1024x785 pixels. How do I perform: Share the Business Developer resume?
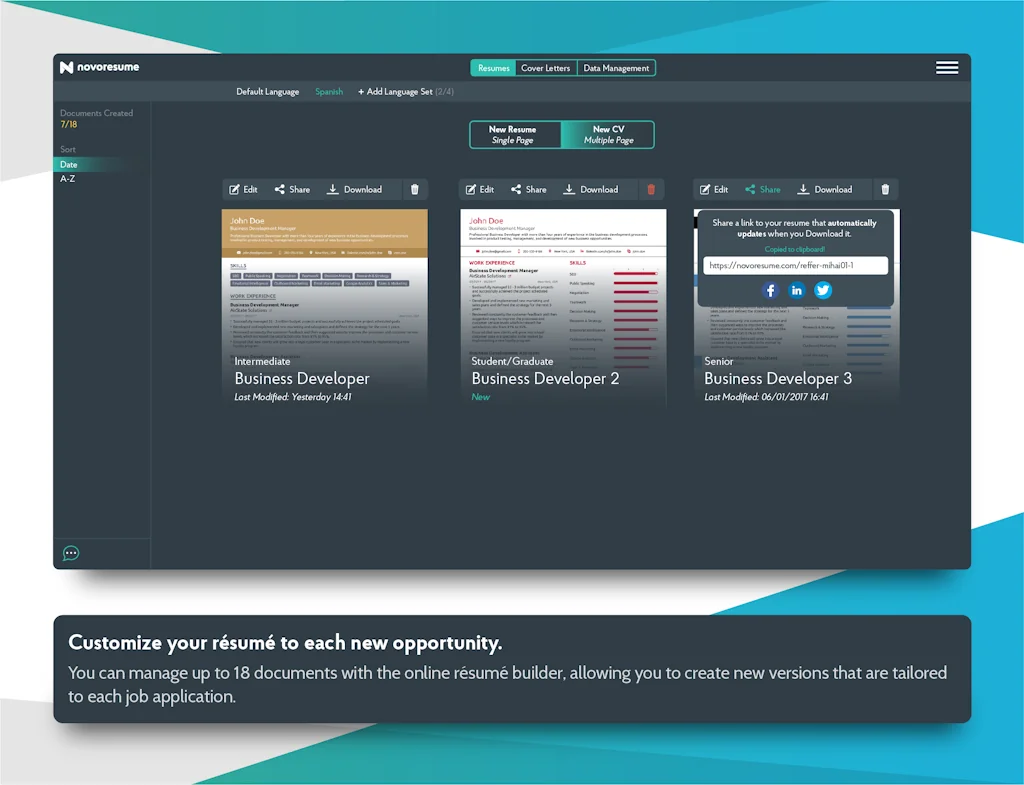click(x=293, y=189)
